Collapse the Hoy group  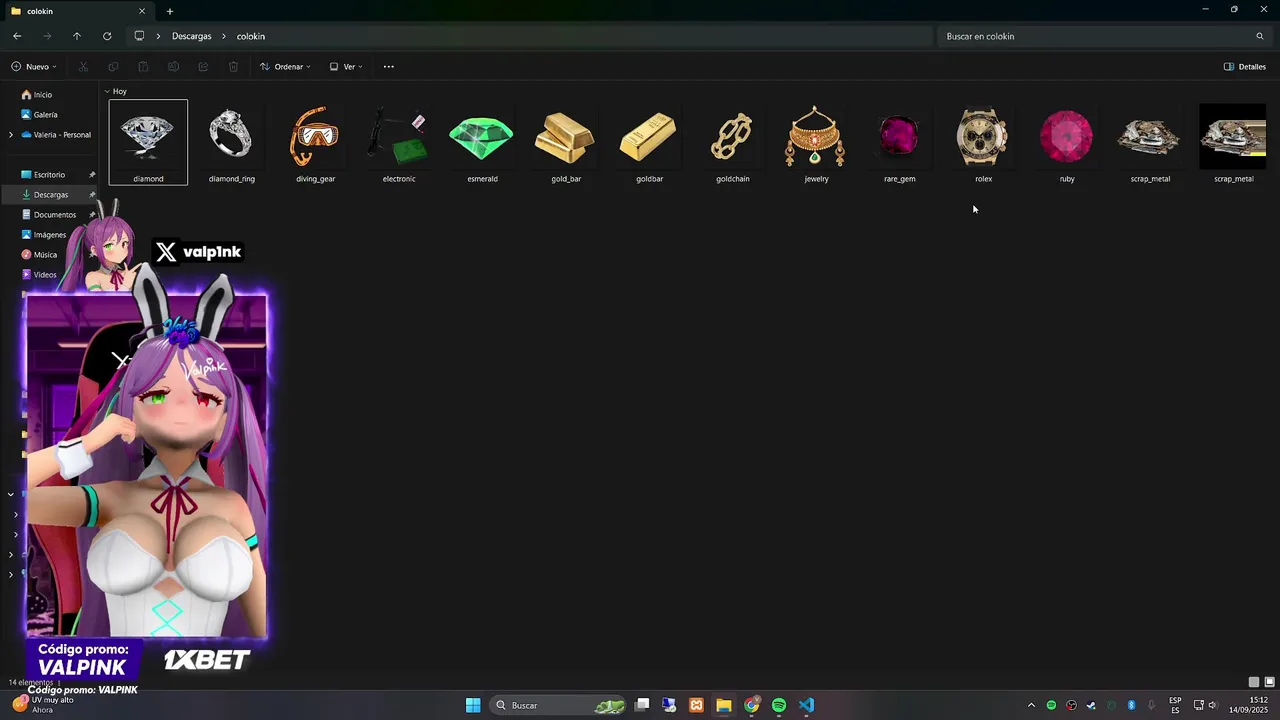click(107, 91)
